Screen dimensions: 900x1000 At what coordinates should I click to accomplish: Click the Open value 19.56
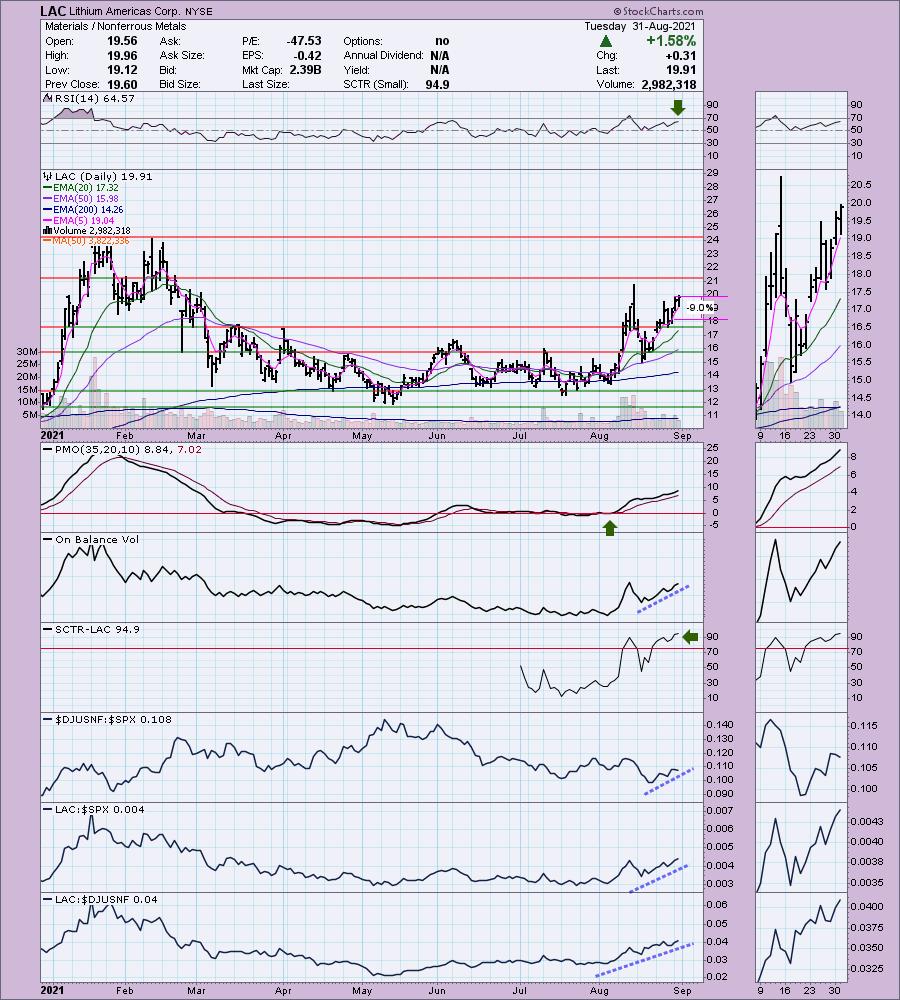(x=122, y=41)
